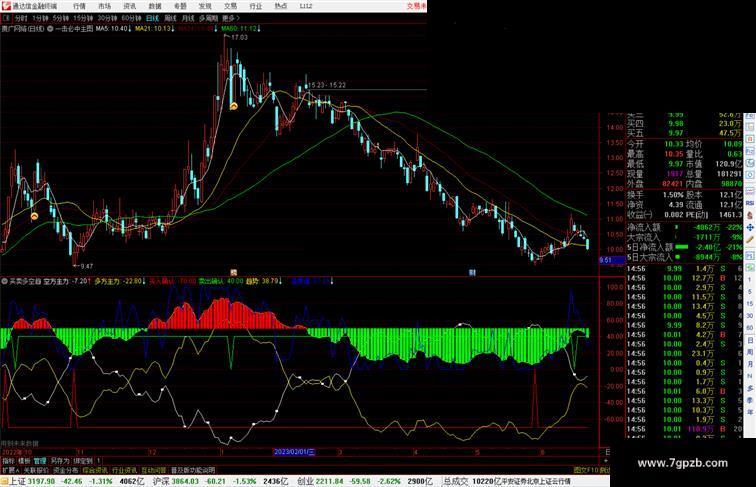Screen dimensions: 756x487
Task: Click the 另存为 button
Action: [x=60, y=461]
